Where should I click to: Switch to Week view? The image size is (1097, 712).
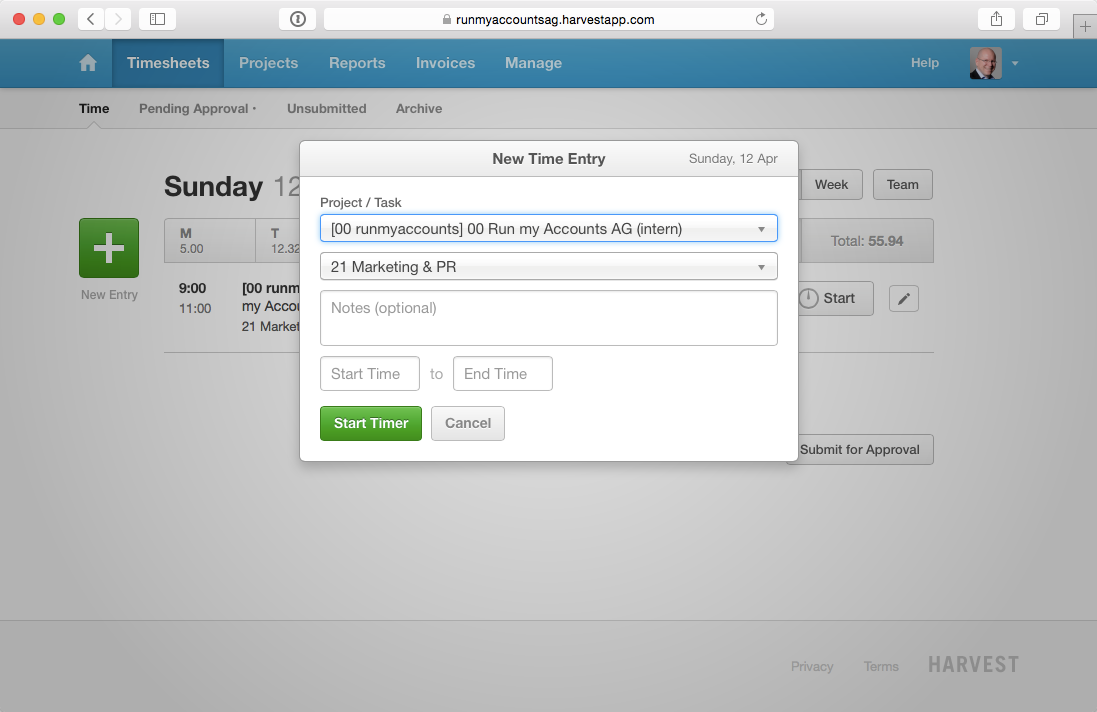(831, 185)
